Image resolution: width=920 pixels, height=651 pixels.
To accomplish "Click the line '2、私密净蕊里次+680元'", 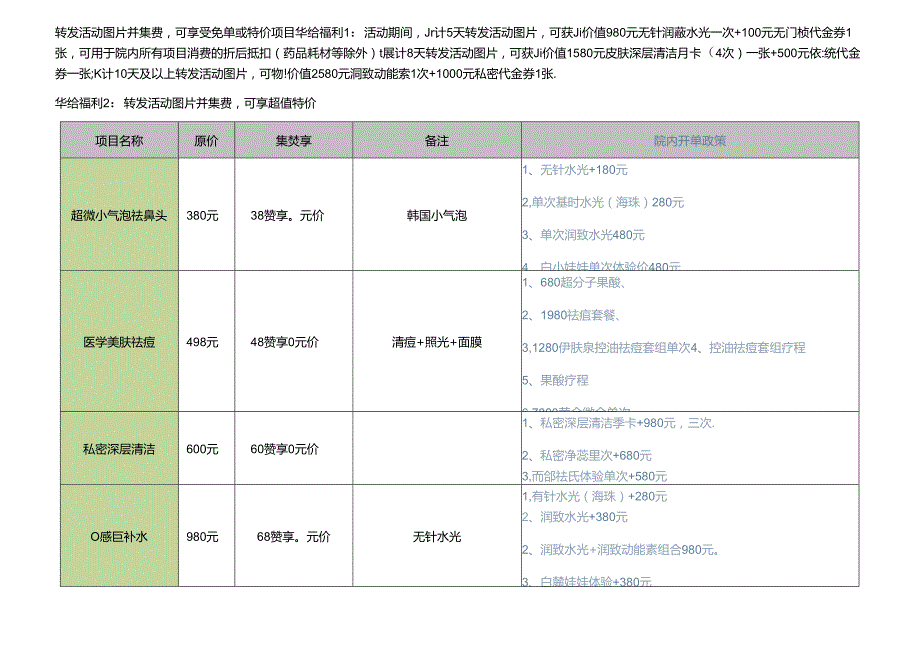I will click(x=587, y=456).
